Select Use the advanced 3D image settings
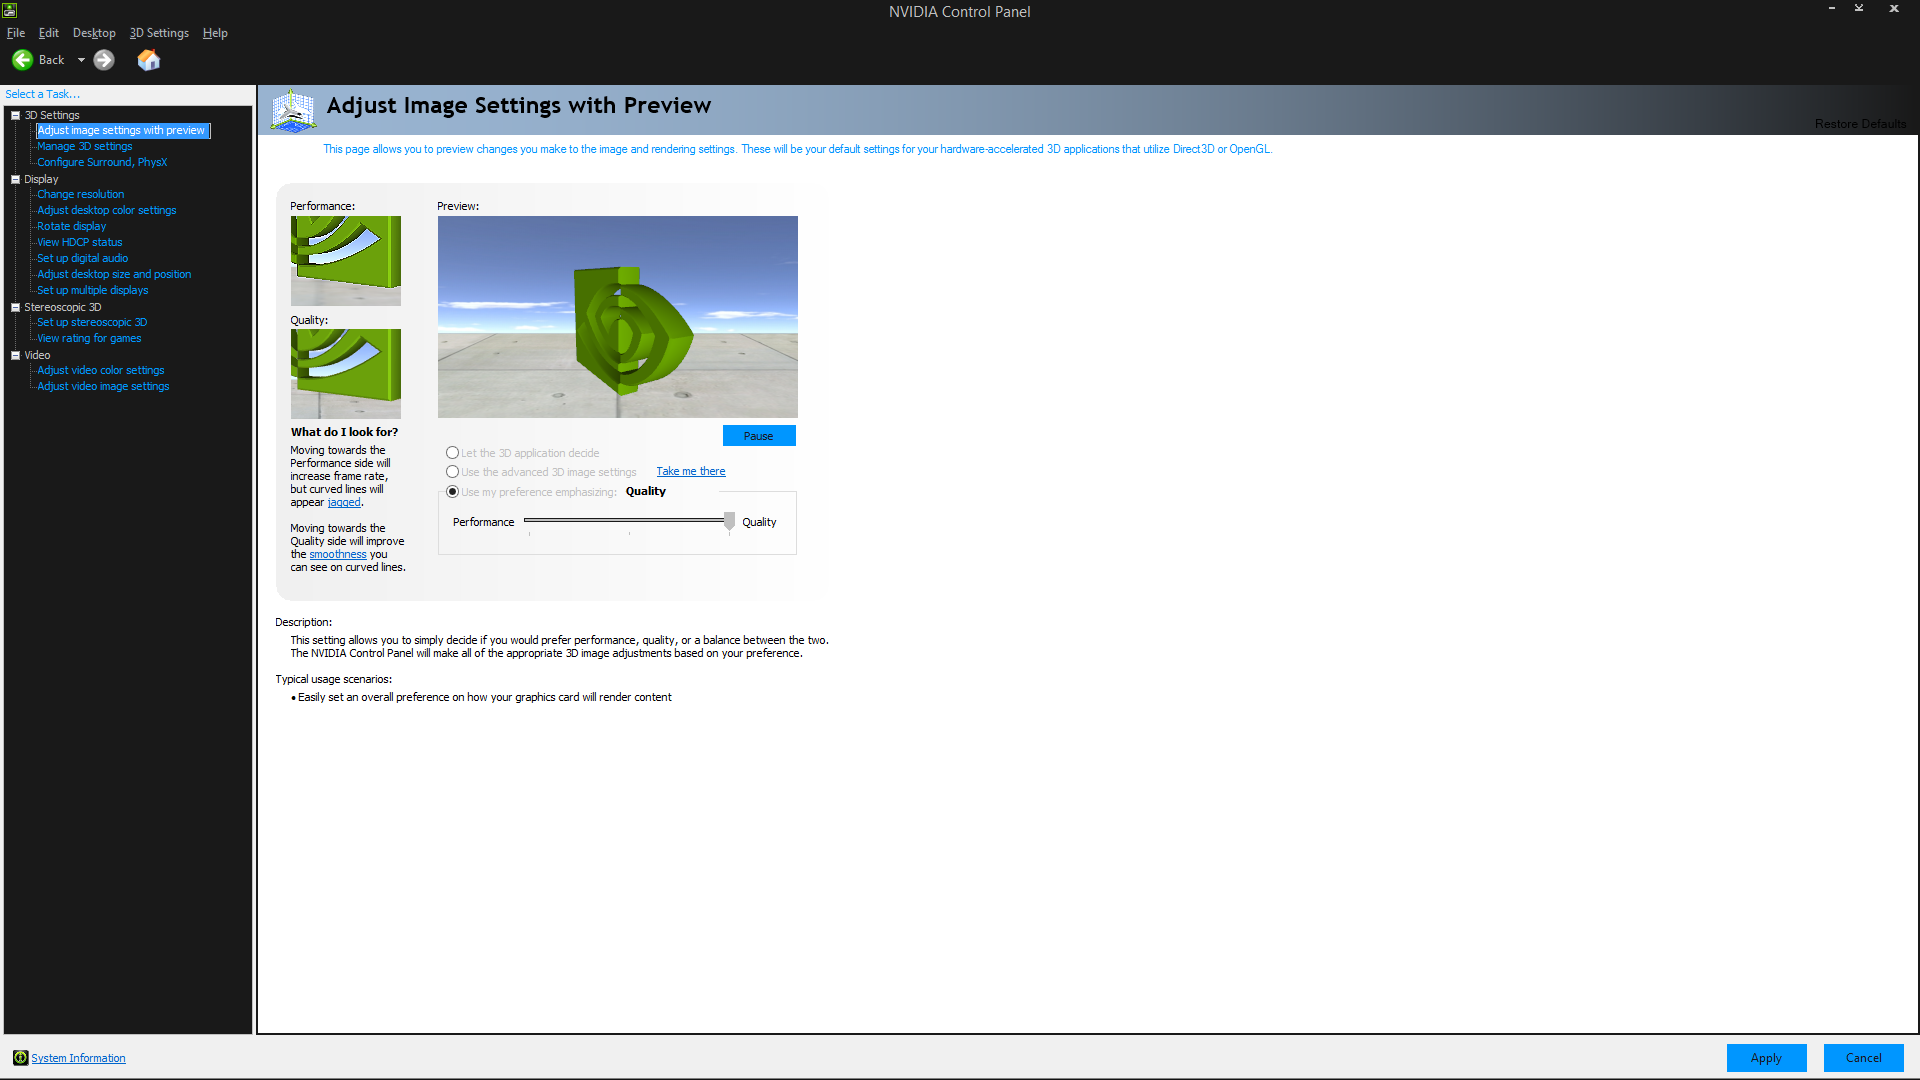This screenshot has height=1080, width=1920. pyautogui.click(x=453, y=472)
